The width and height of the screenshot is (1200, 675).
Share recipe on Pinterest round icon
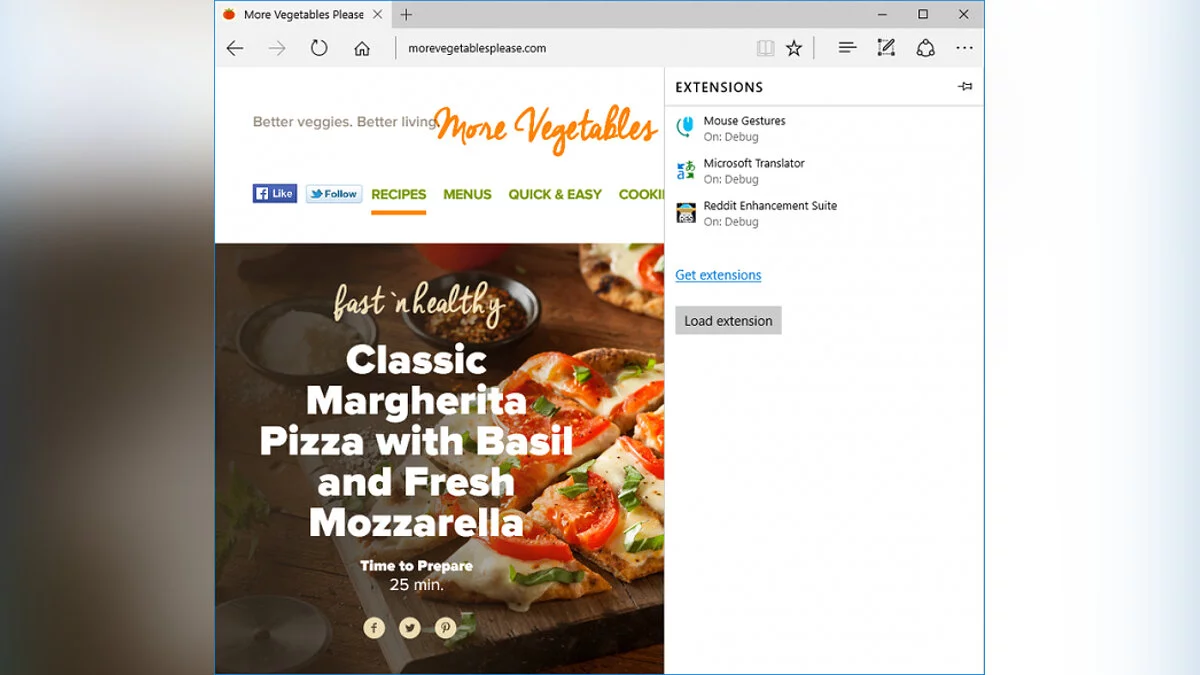click(x=446, y=628)
